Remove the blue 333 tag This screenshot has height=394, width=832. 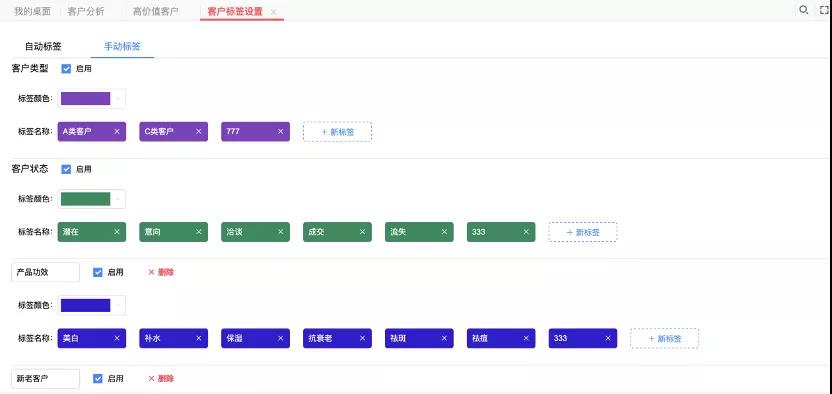(x=608, y=338)
